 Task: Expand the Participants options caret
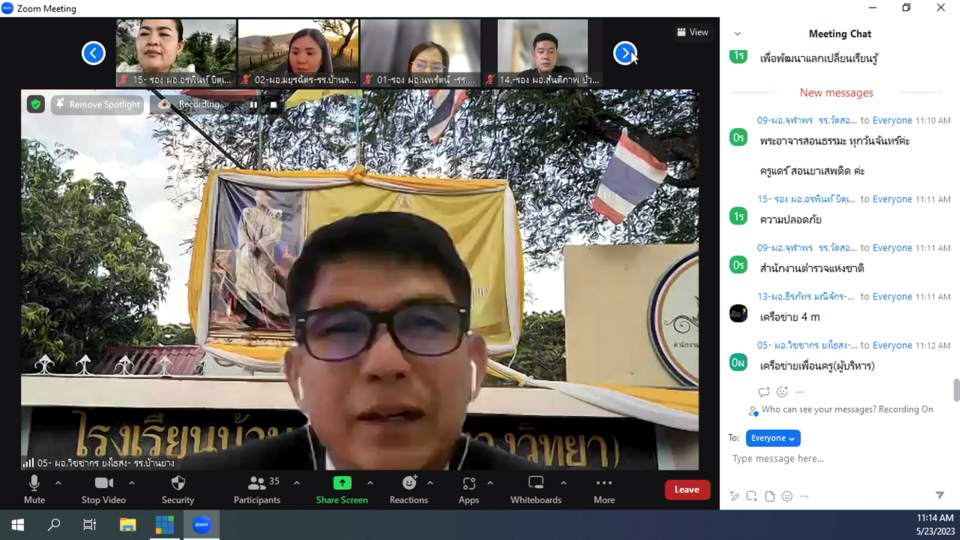(297, 483)
